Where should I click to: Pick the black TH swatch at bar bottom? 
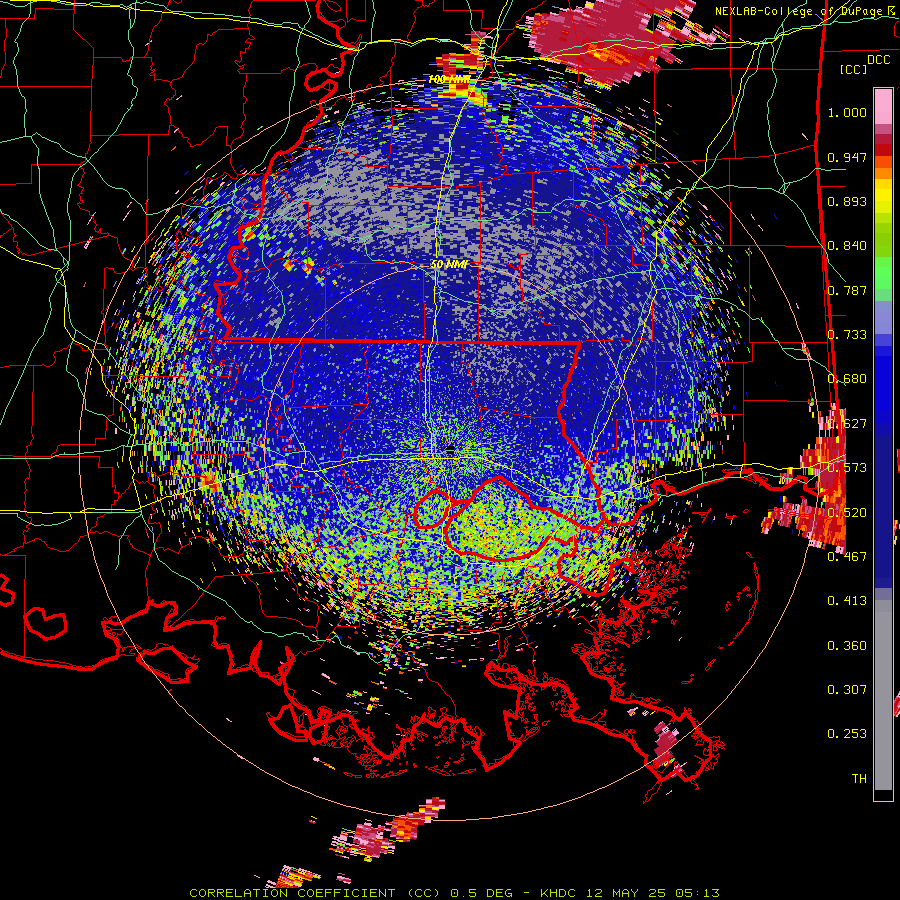[883, 794]
